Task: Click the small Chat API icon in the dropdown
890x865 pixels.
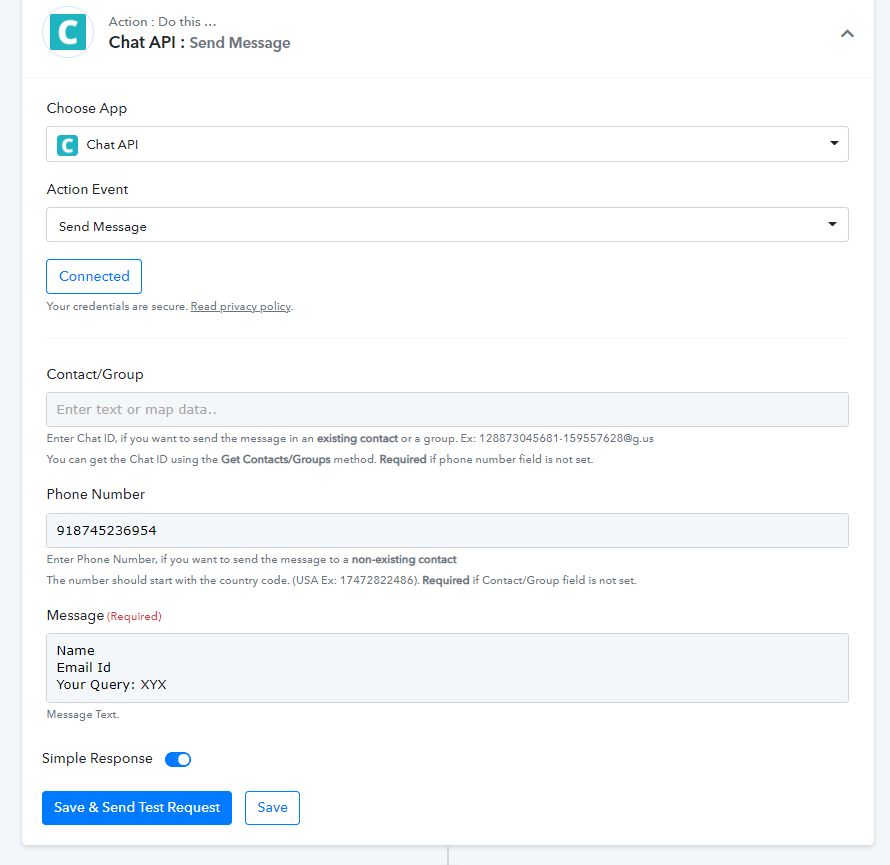Action: click(x=68, y=145)
